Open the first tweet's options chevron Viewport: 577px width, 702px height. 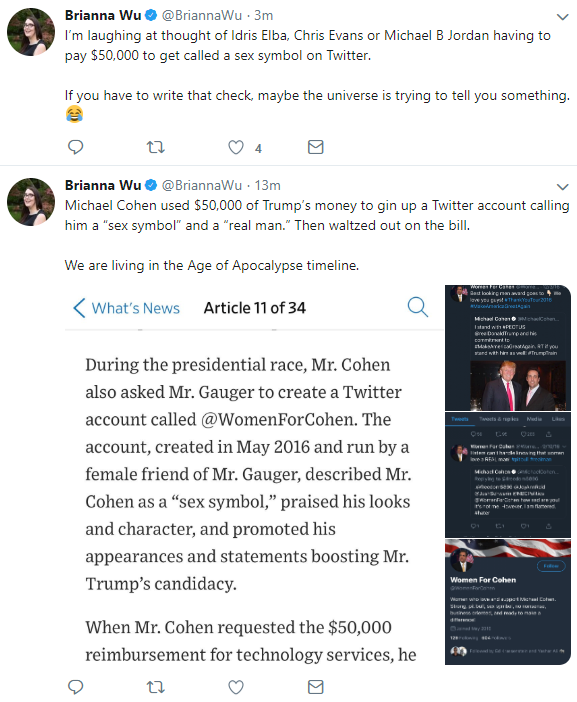pyautogui.click(x=562, y=17)
